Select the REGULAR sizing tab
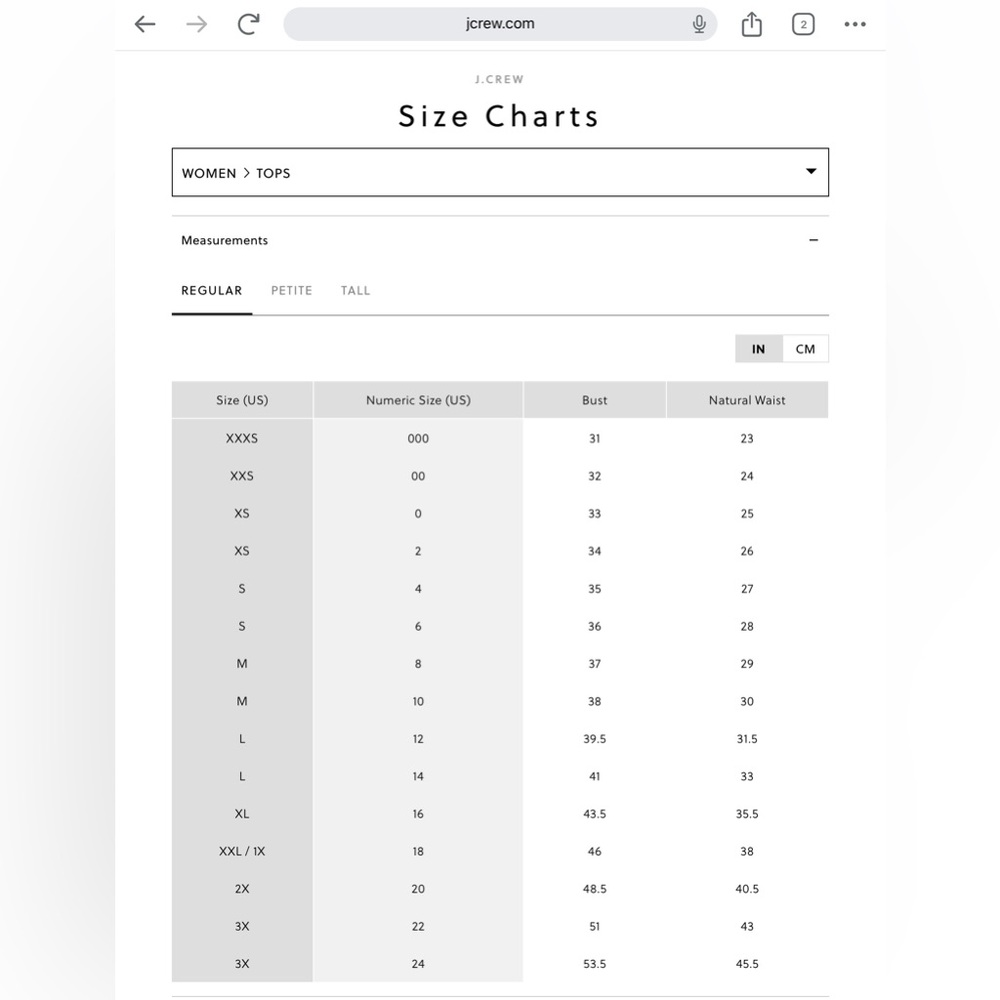Screen dimensions: 1000x1000 click(212, 291)
